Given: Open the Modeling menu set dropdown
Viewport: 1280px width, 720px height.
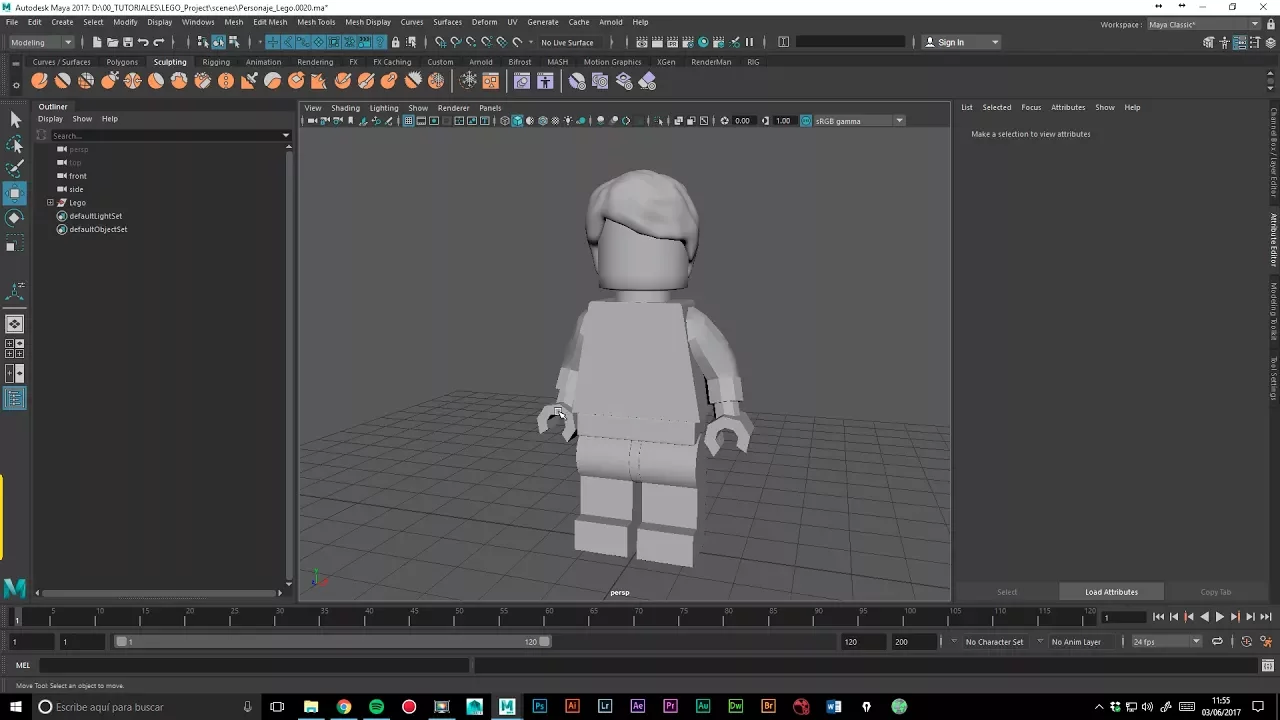Looking at the screenshot, I should tap(41, 42).
